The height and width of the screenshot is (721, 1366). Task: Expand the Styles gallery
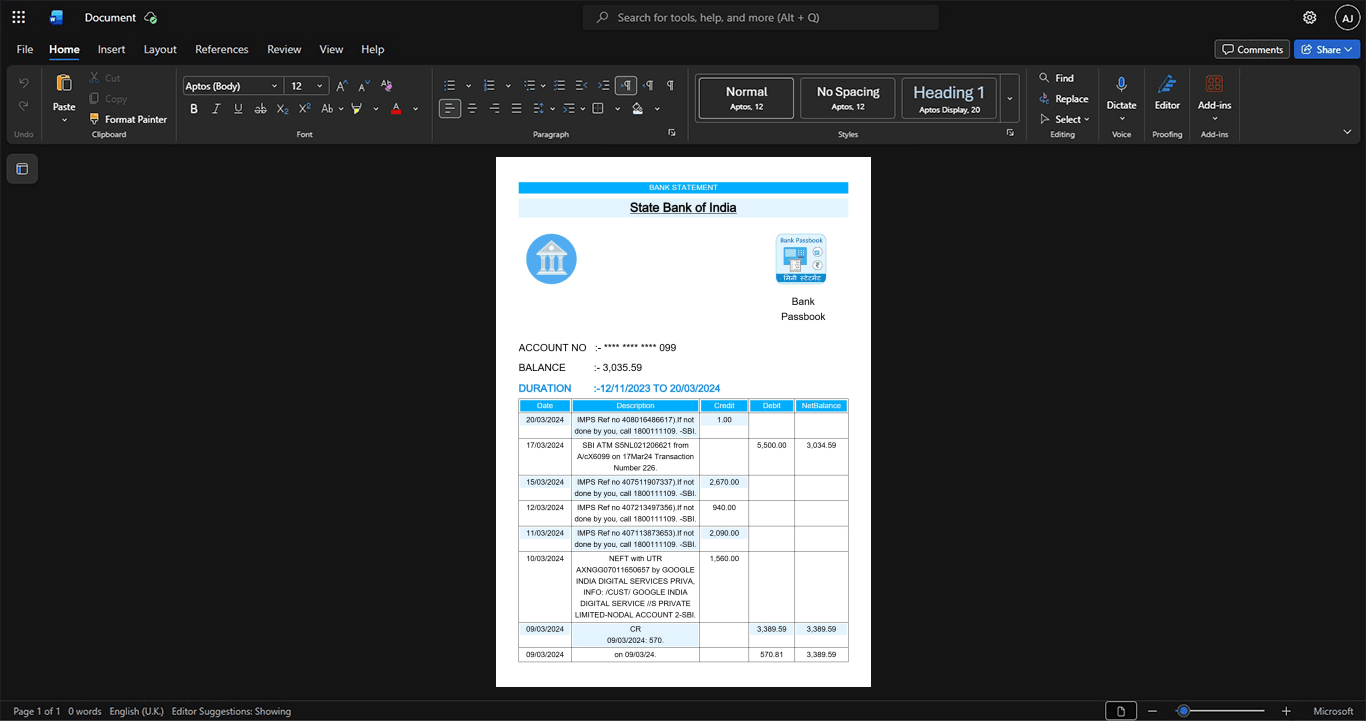[1010, 99]
